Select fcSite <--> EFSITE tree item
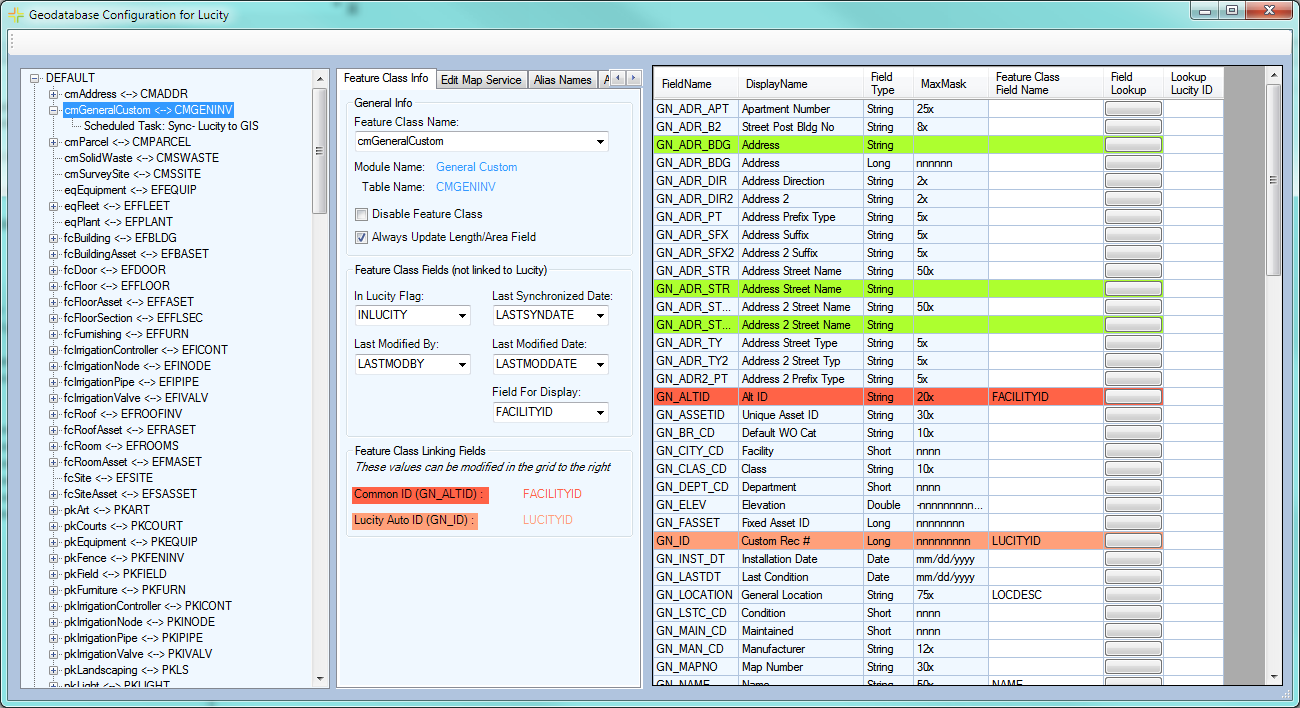This screenshot has width=1300, height=708. (x=108, y=478)
